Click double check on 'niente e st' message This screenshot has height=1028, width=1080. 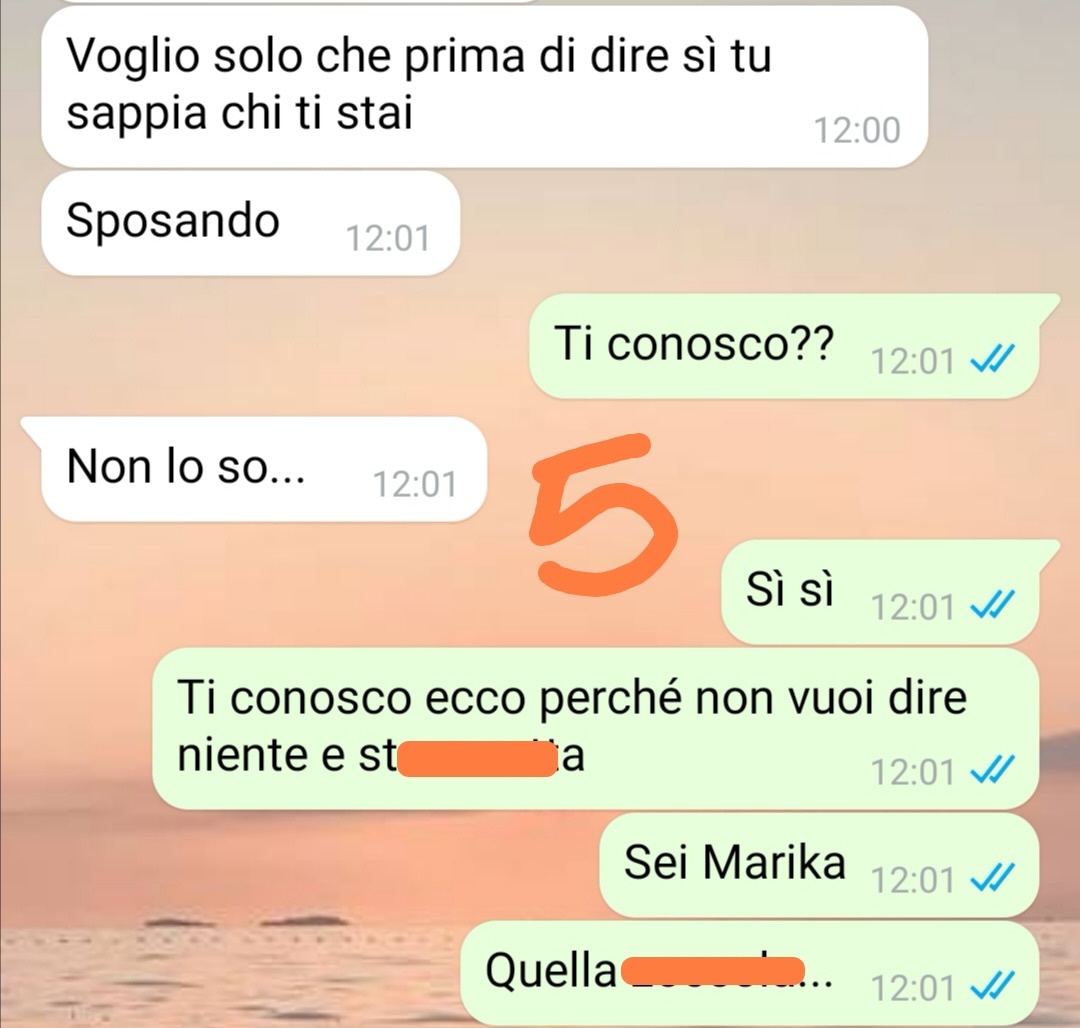coord(992,770)
